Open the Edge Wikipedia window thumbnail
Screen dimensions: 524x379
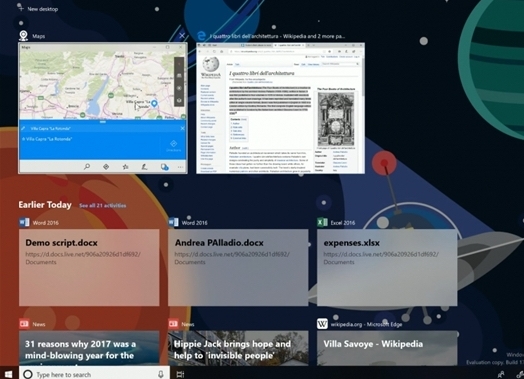280,108
